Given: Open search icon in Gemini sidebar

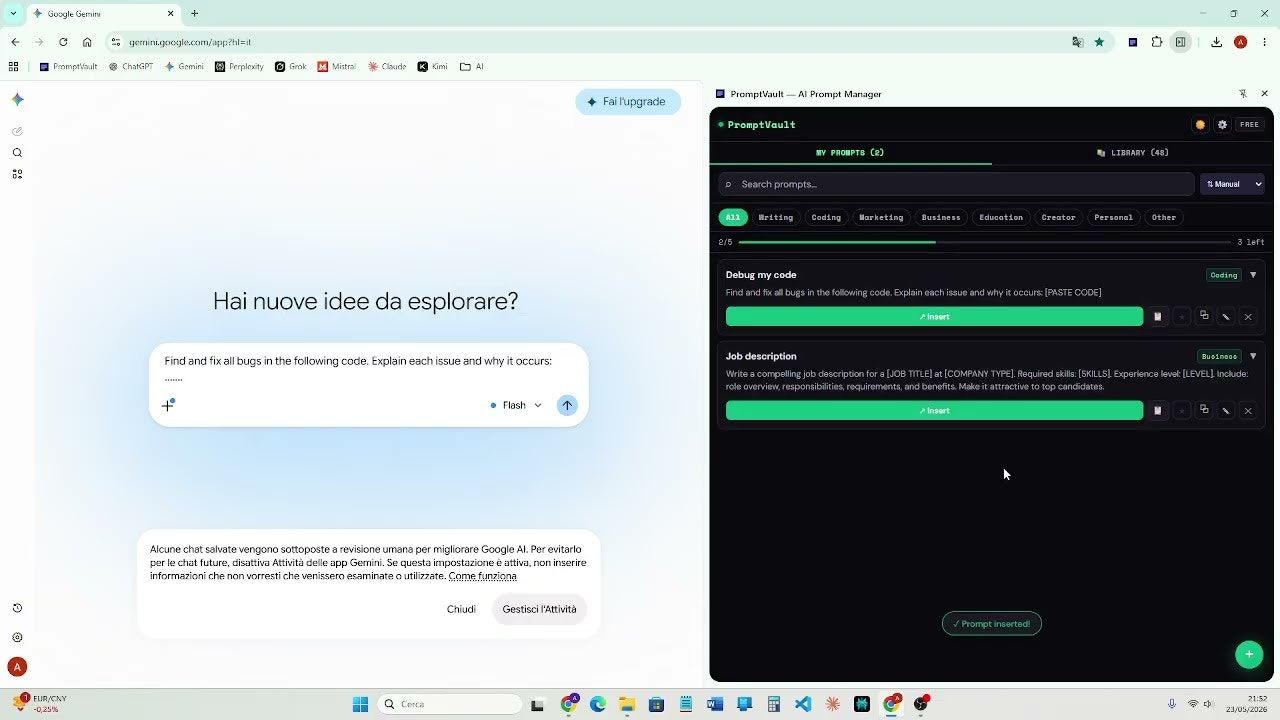Looking at the screenshot, I should [17, 153].
